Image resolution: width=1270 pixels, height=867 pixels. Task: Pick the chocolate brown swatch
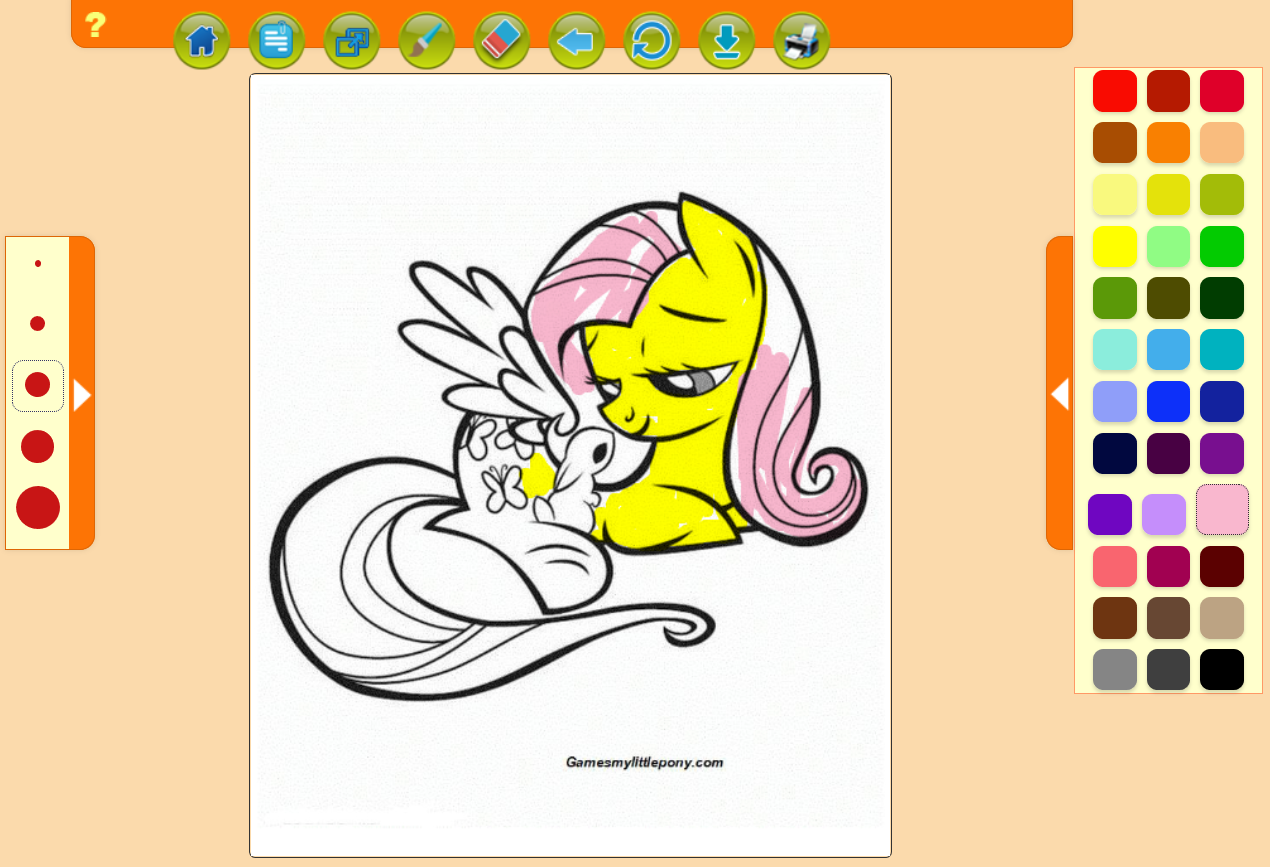pos(1115,618)
